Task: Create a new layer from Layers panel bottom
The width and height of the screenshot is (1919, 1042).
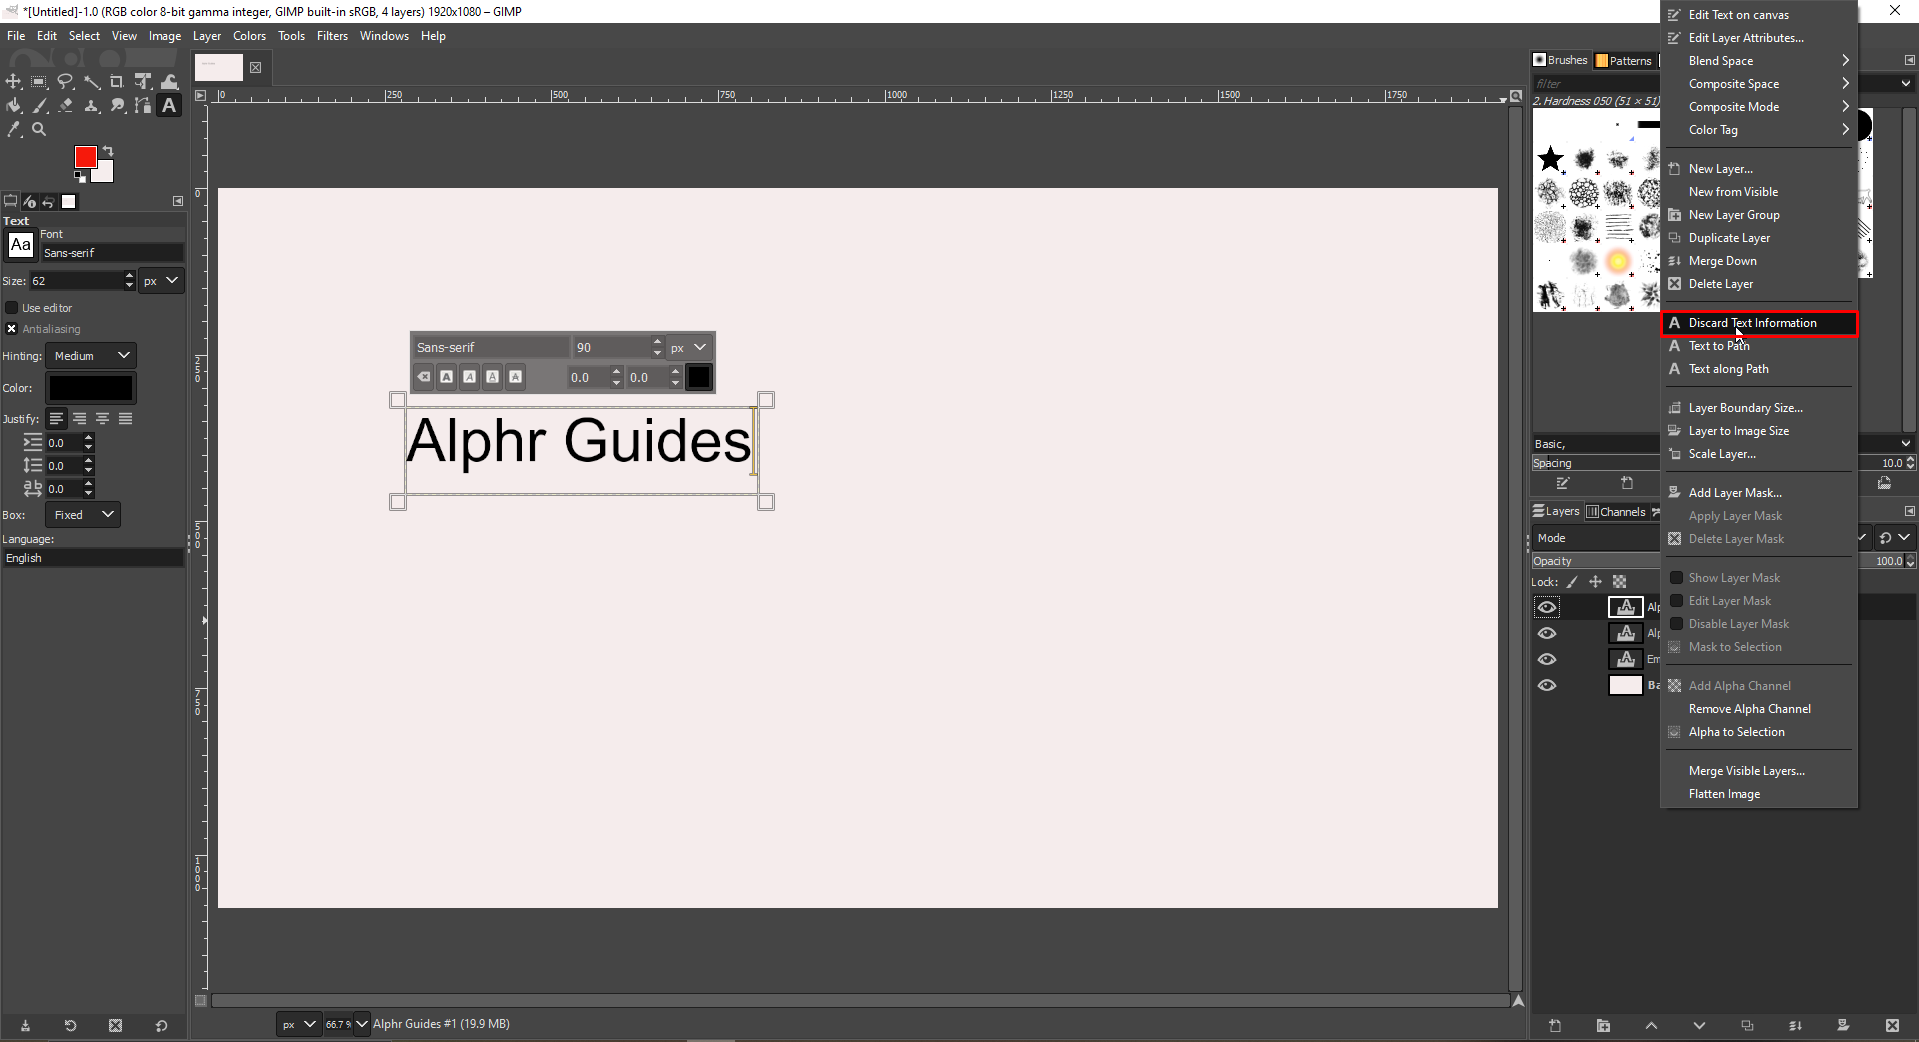Action: 1555,1026
